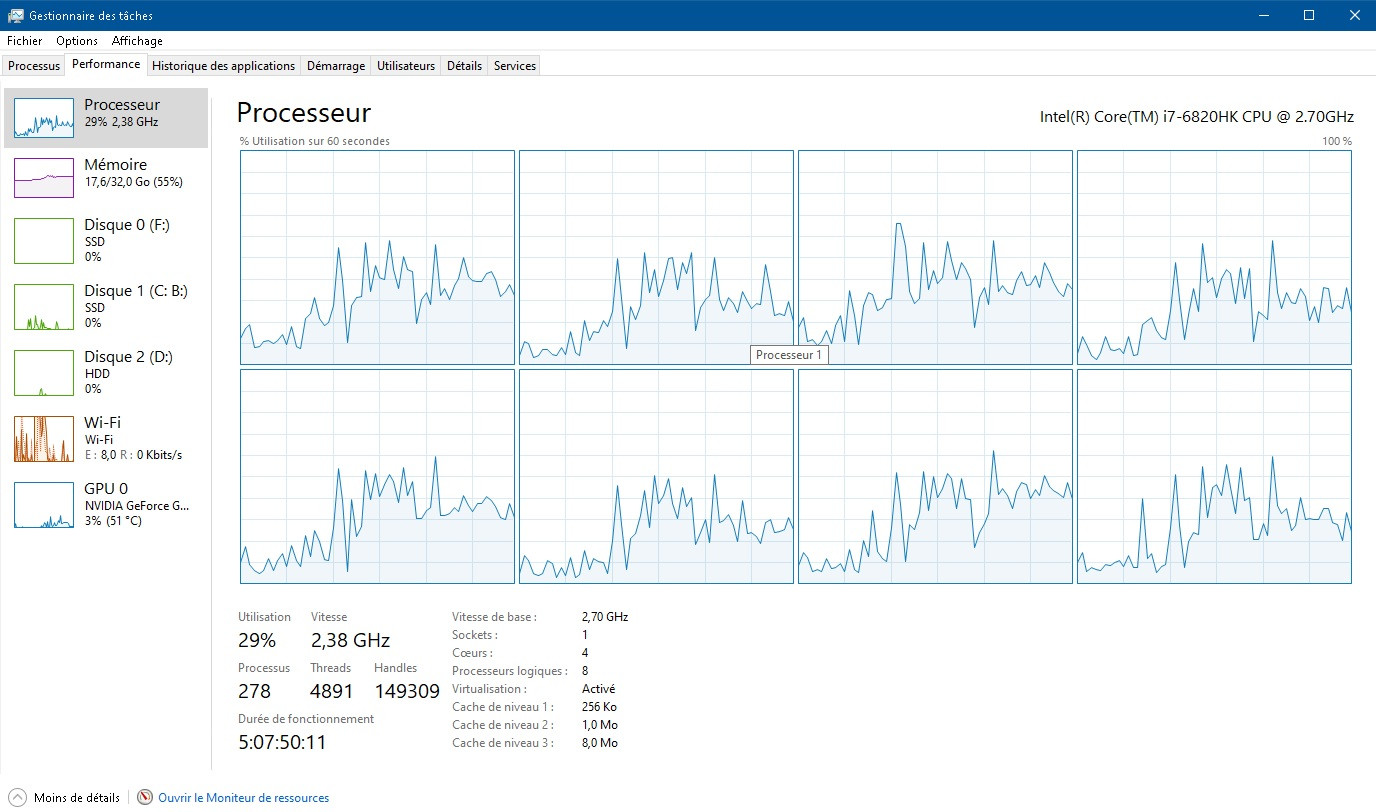Switch to the Historique des applications tab
This screenshot has width=1376, height=812.
click(224, 66)
